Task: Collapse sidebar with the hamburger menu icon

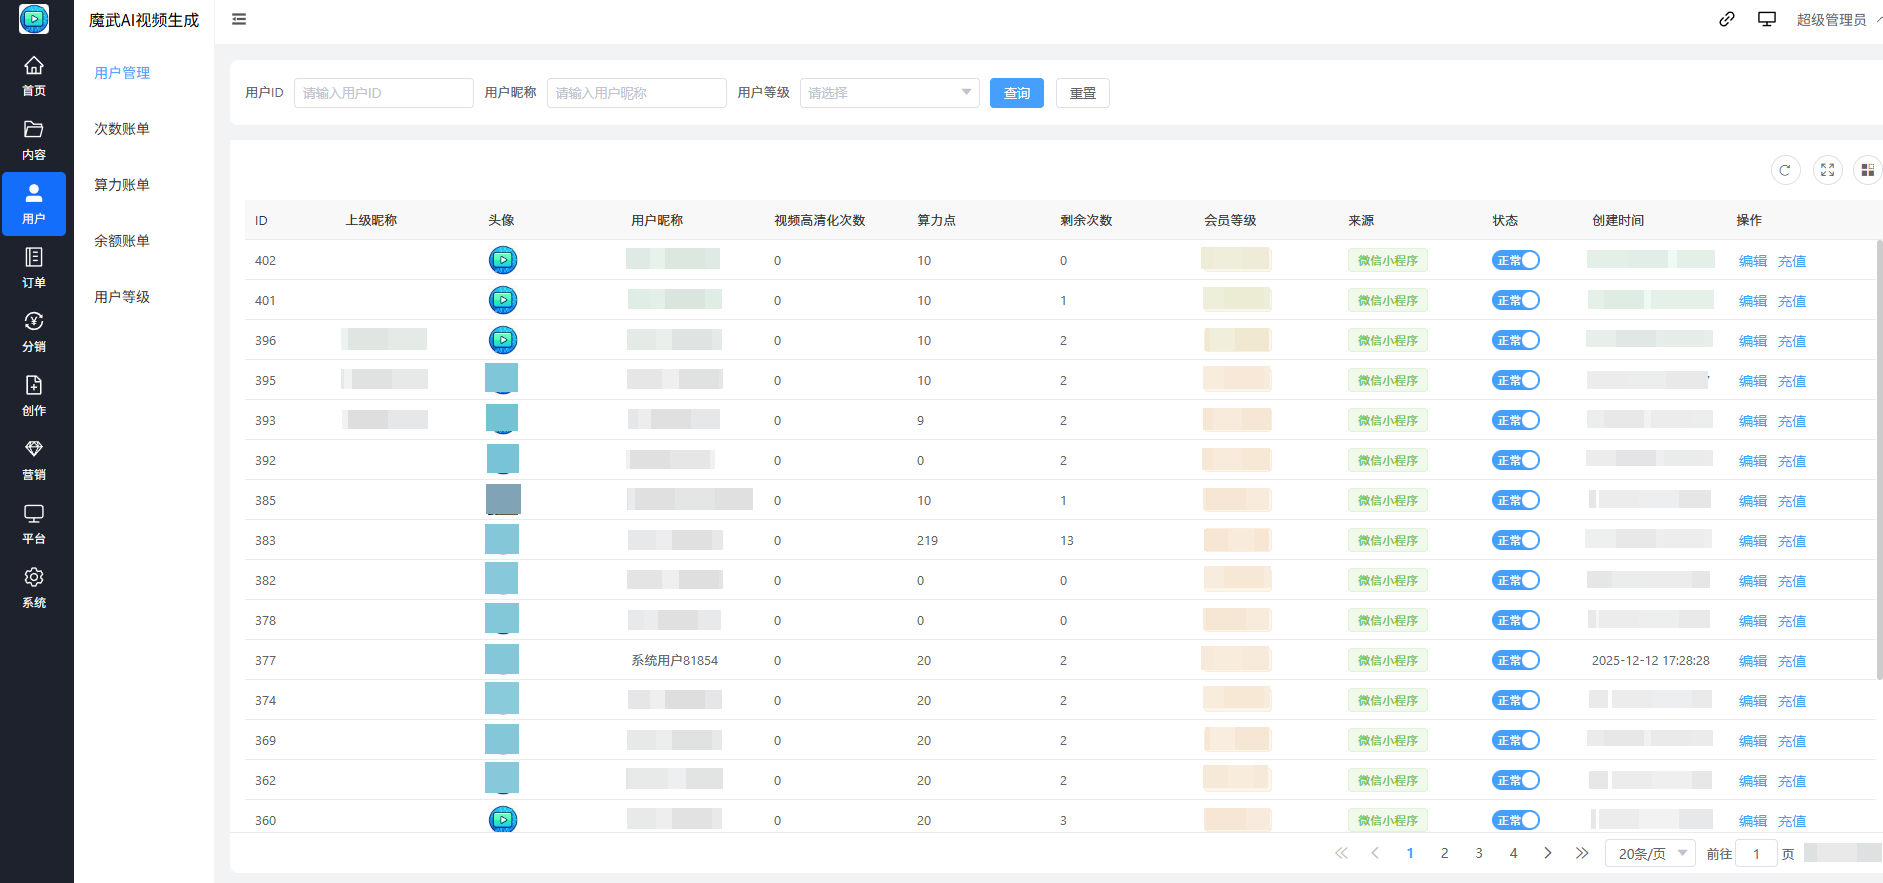Action: coord(239,19)
